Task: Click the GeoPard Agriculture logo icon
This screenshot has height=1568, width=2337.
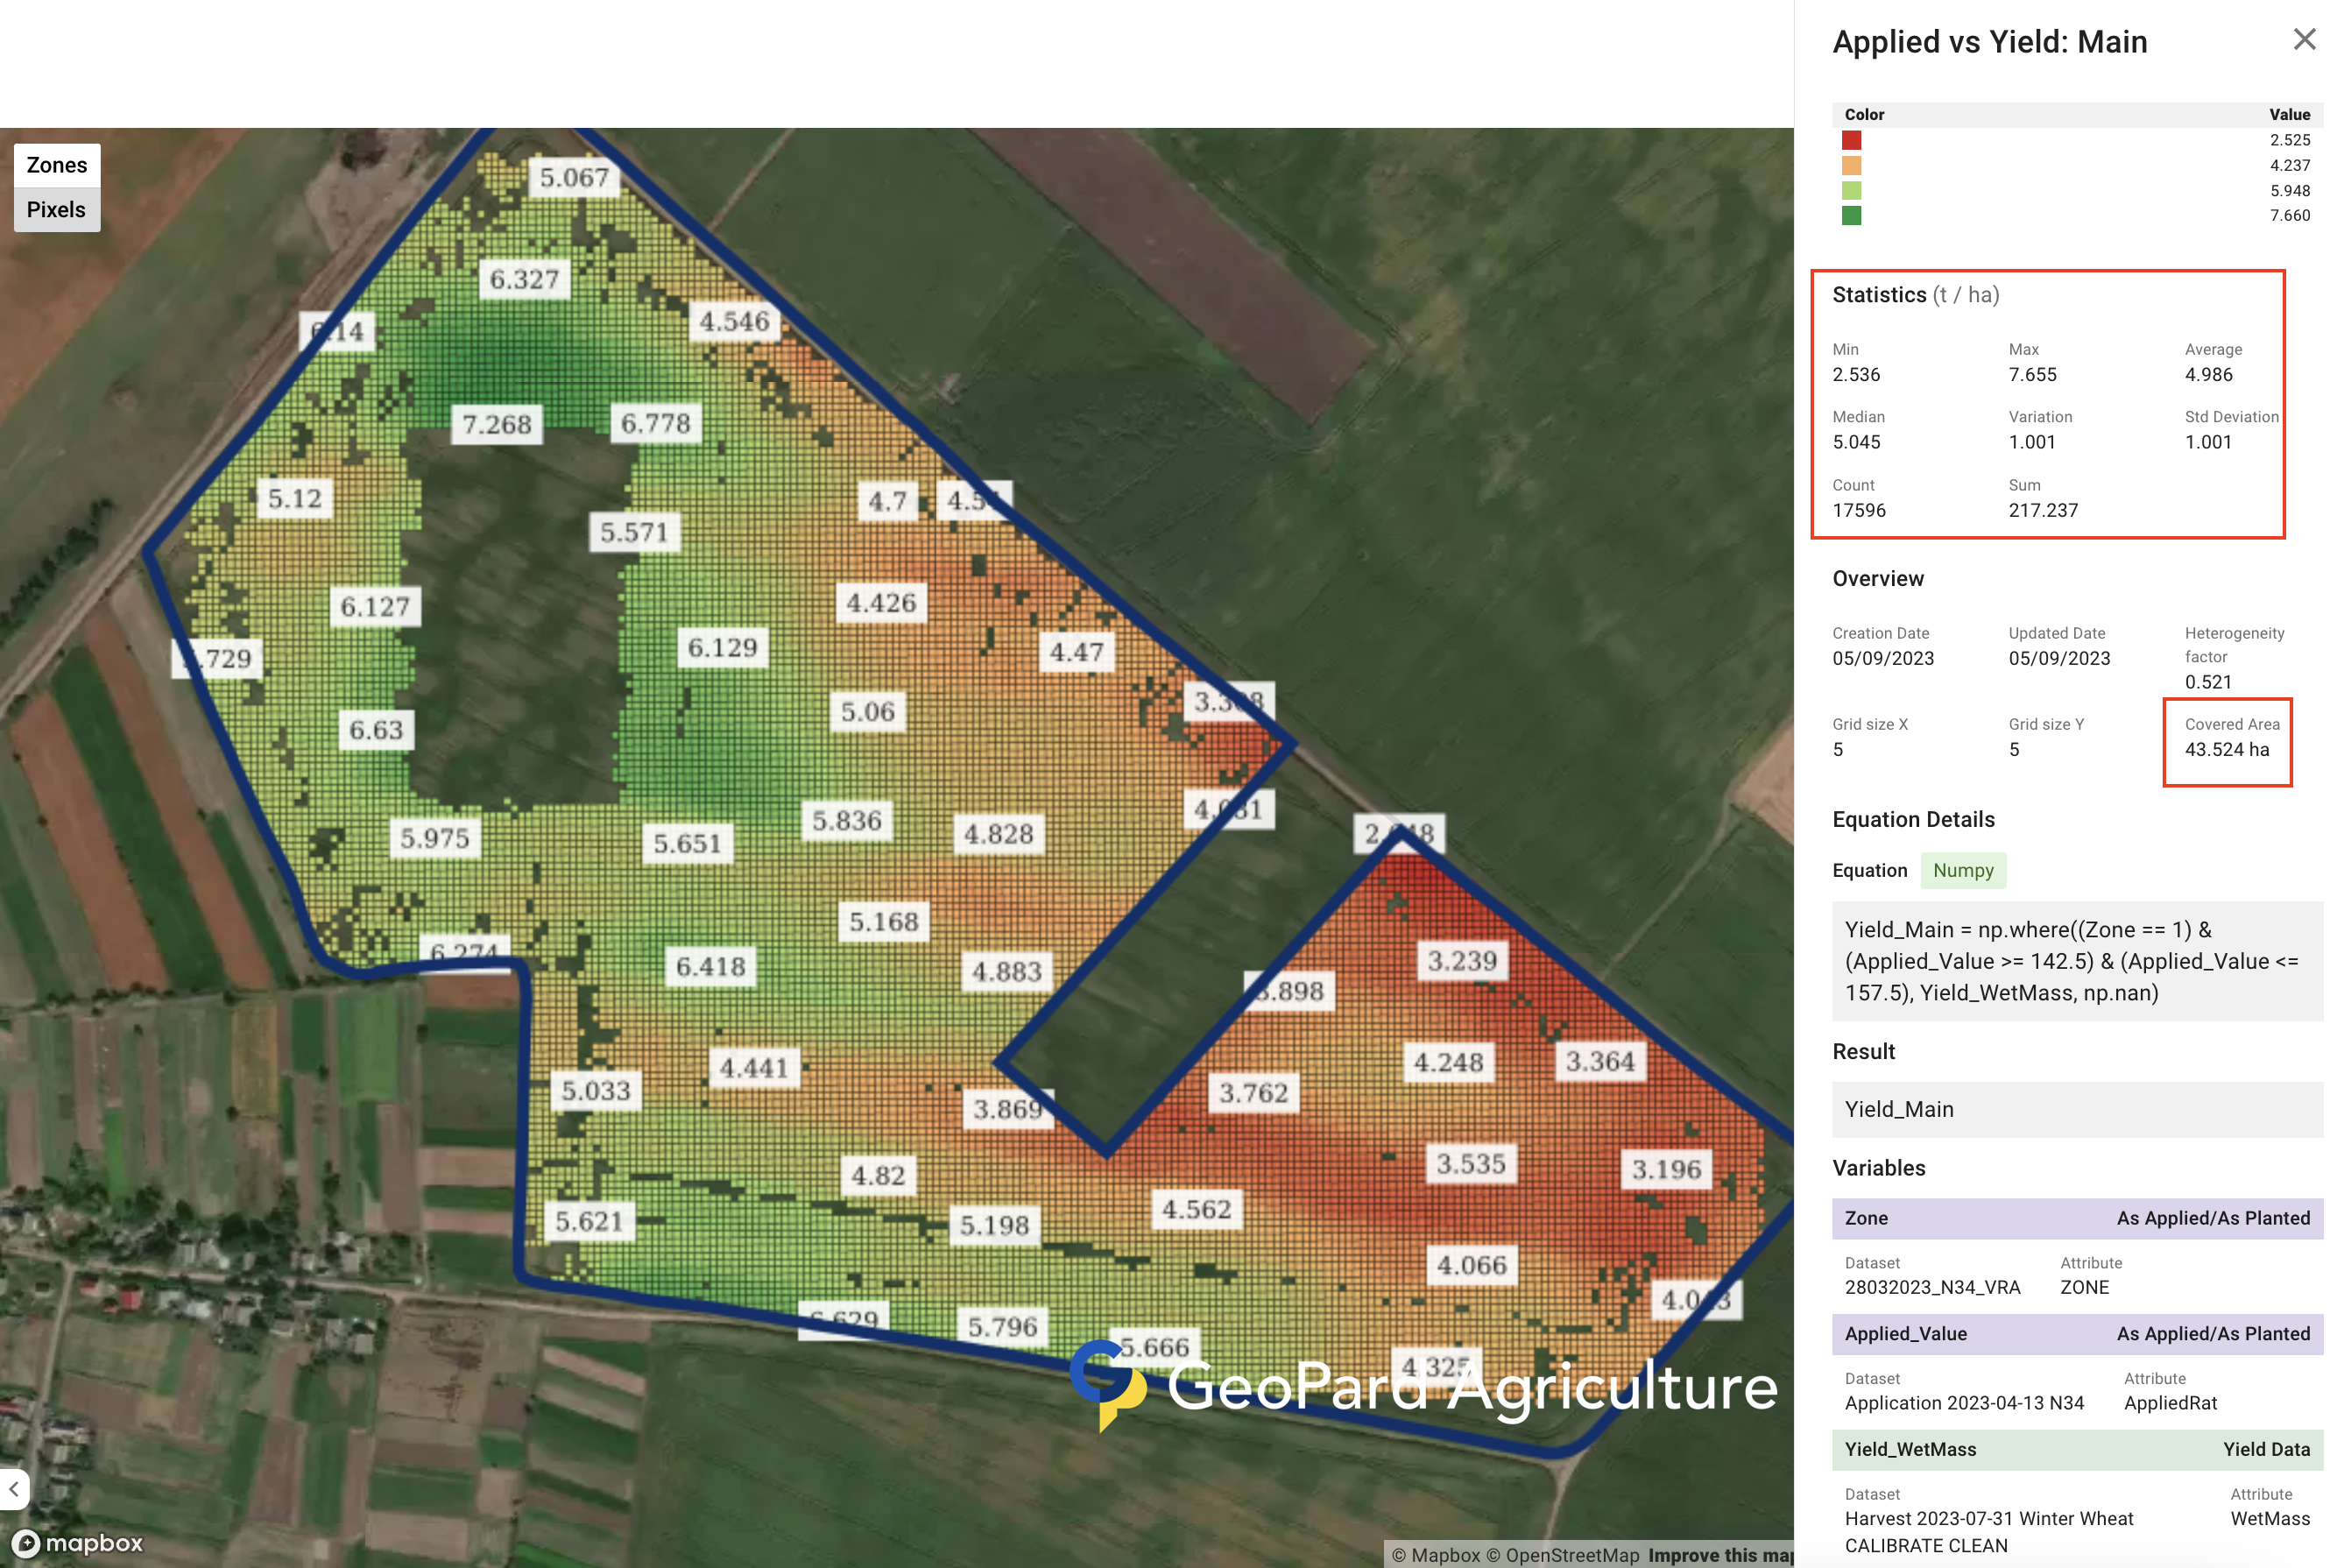Action: coord(1107,1383)
